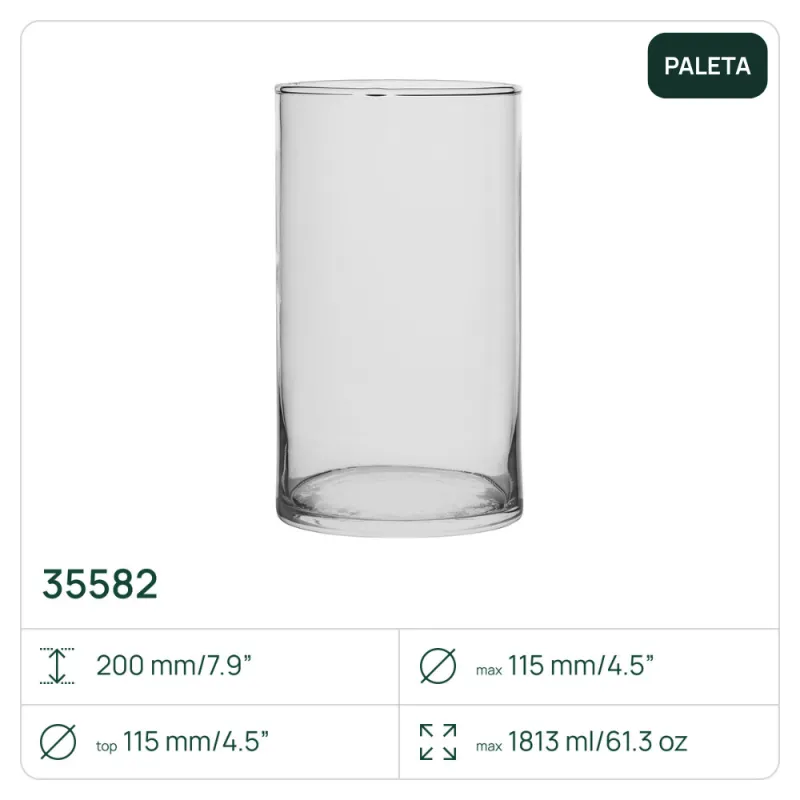Click the PALETA badge
Image resolution: width=800 pixels, height=800 pixels.
[x=707, y=66]
